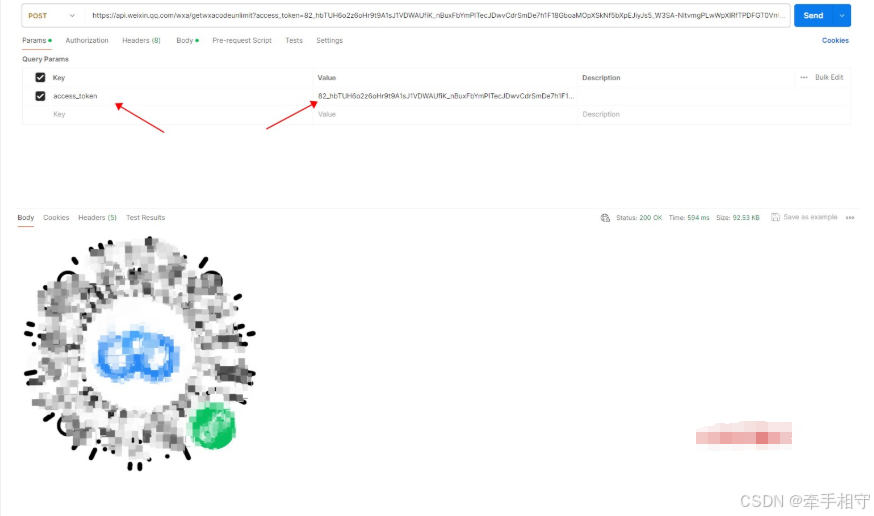Viewport: 874px width, 516px height.
Task: Uncheck the access_token parameter checkbox
Action: pyautogui.click(x=40, y=96)
